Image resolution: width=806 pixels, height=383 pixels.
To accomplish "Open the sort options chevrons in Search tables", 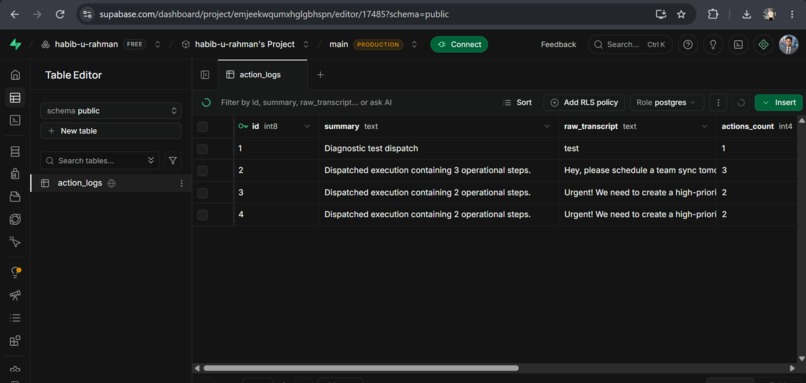I will [151, 160].
